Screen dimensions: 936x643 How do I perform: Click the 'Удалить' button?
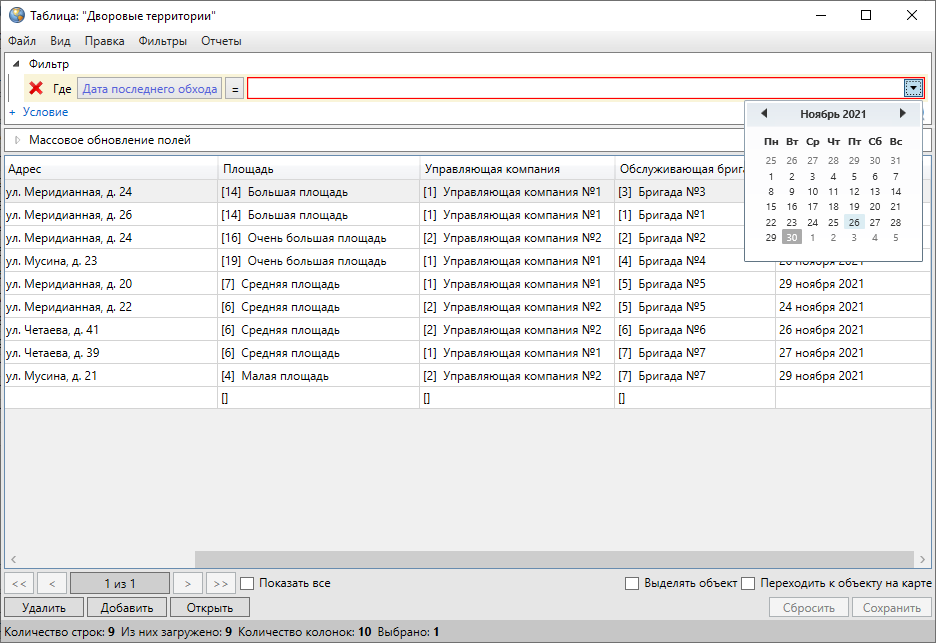click(43, 607)
